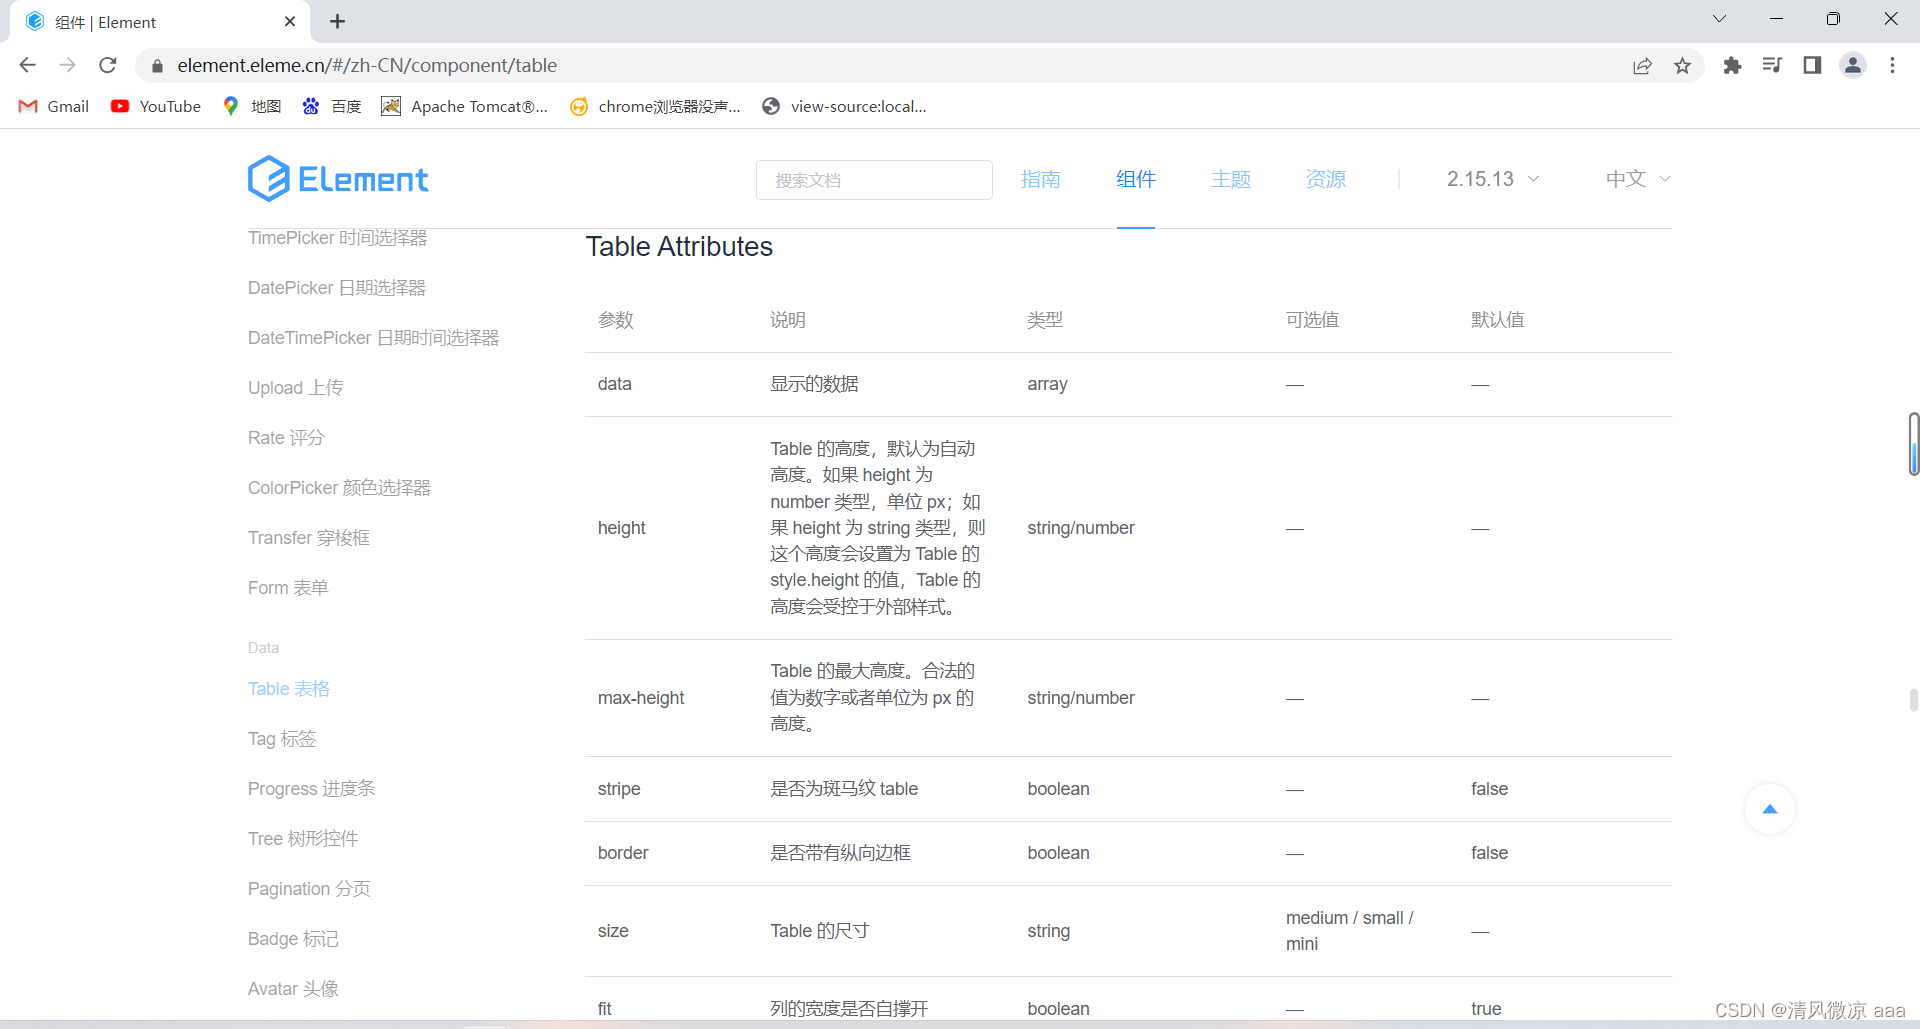Open the 百度 bookmark
The image size is (1920, 1029).
point(332,106)
